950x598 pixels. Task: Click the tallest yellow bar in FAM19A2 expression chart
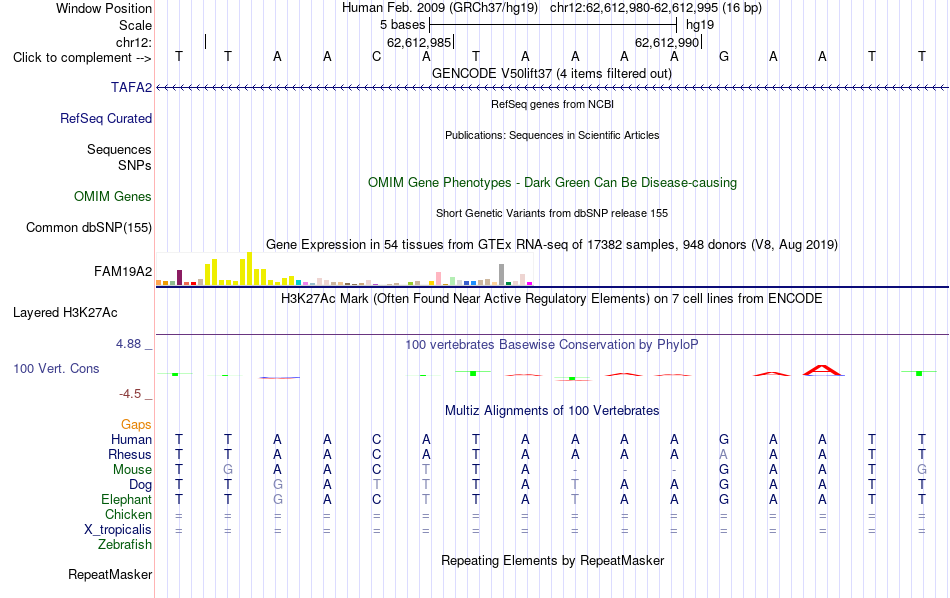[x=249, y=269]
